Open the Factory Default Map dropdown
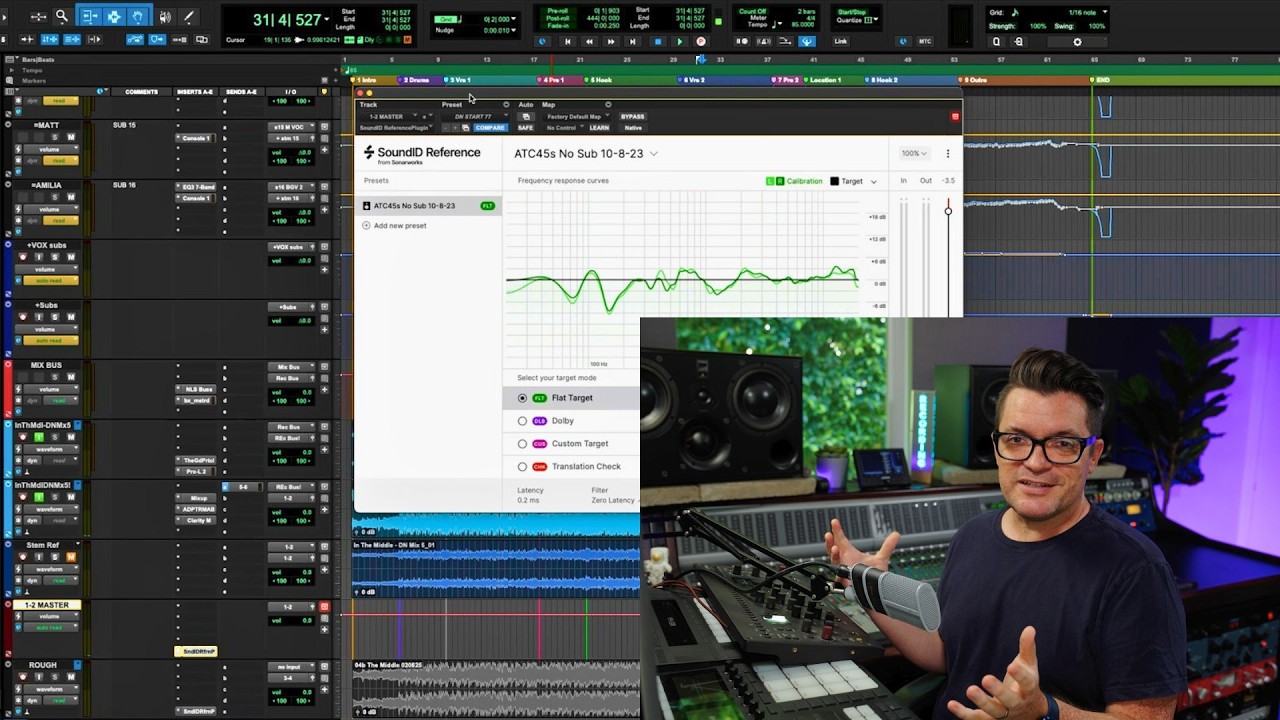 577,116
